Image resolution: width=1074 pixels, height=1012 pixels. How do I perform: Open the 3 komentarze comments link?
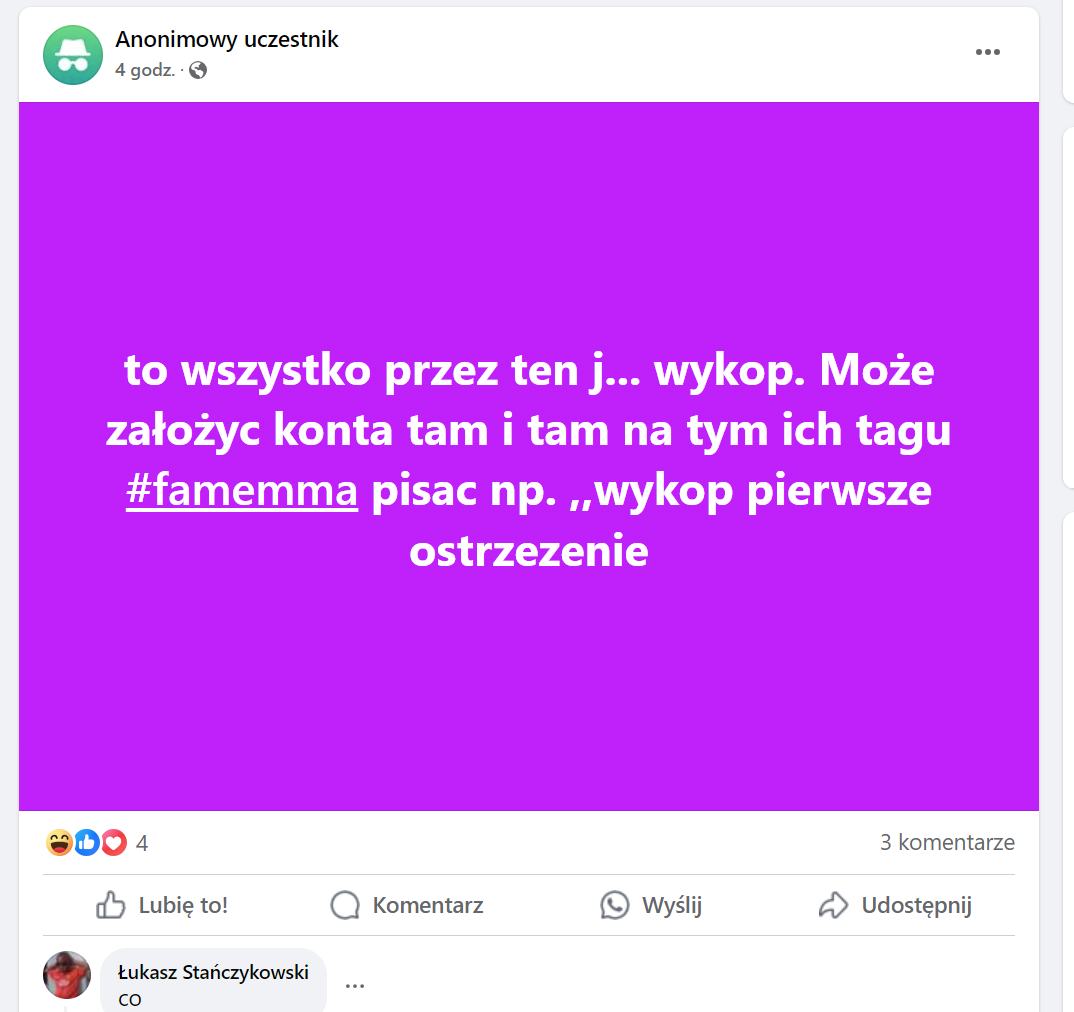(947, 842)
